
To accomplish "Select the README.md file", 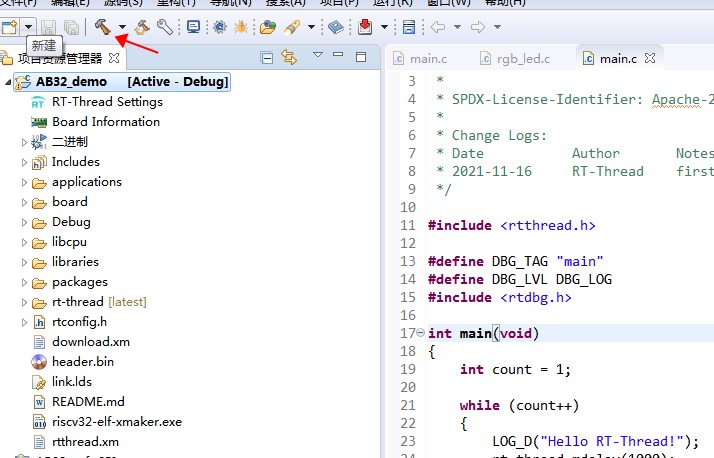I will click(88, 402).
